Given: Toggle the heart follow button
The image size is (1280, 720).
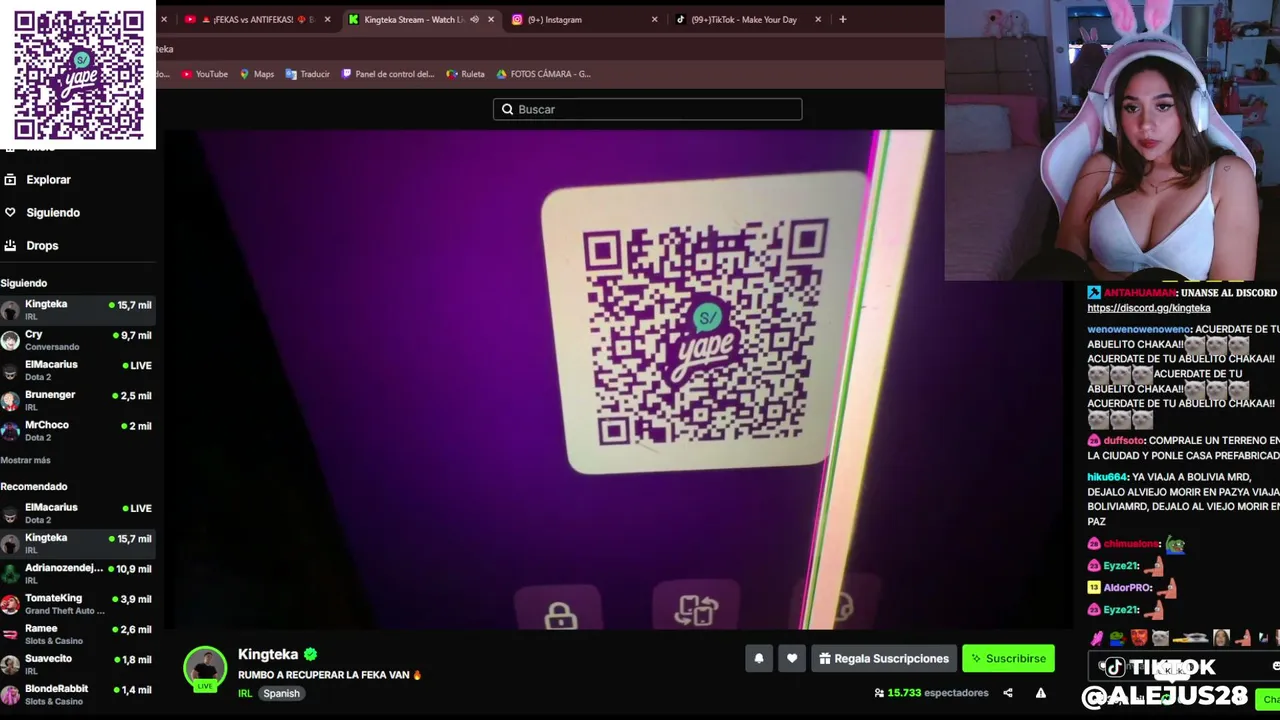Looking at the screenshot, I should pyautogui.click(x=792, y=658).
